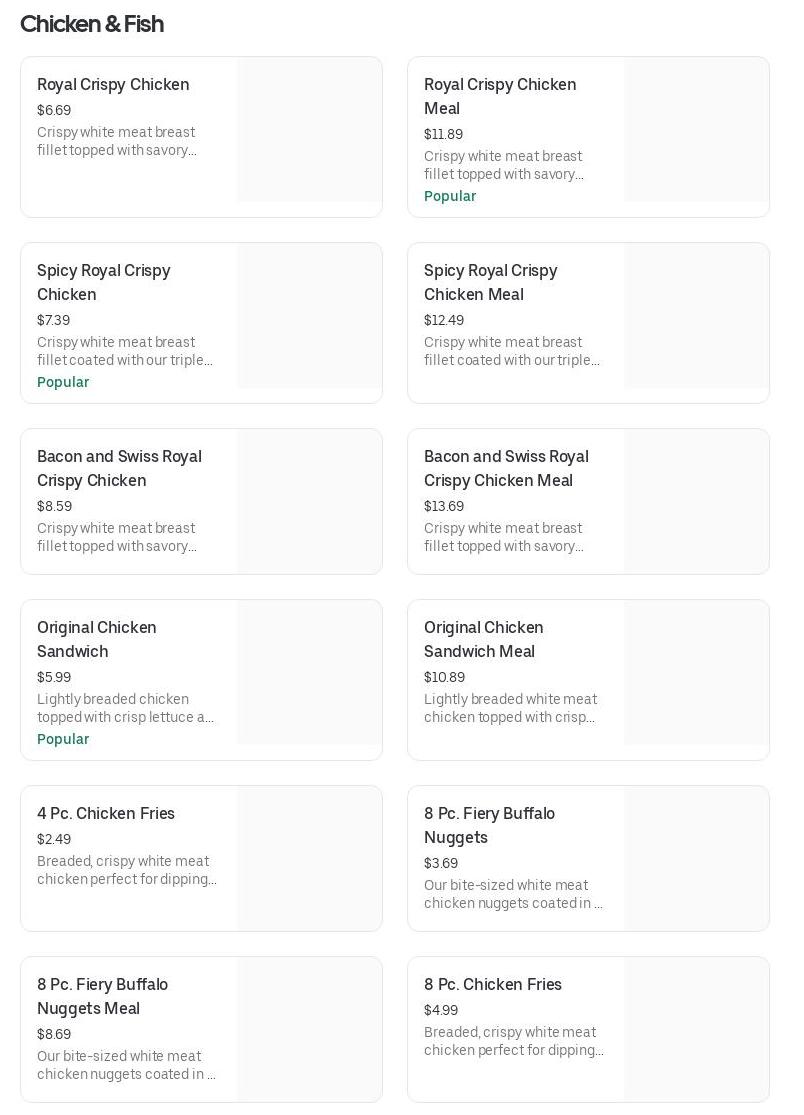804x1115 pixels.
Task: Select Bacon and Swiss Royal Crispy Chicken Meal
Action: [506, 468]
